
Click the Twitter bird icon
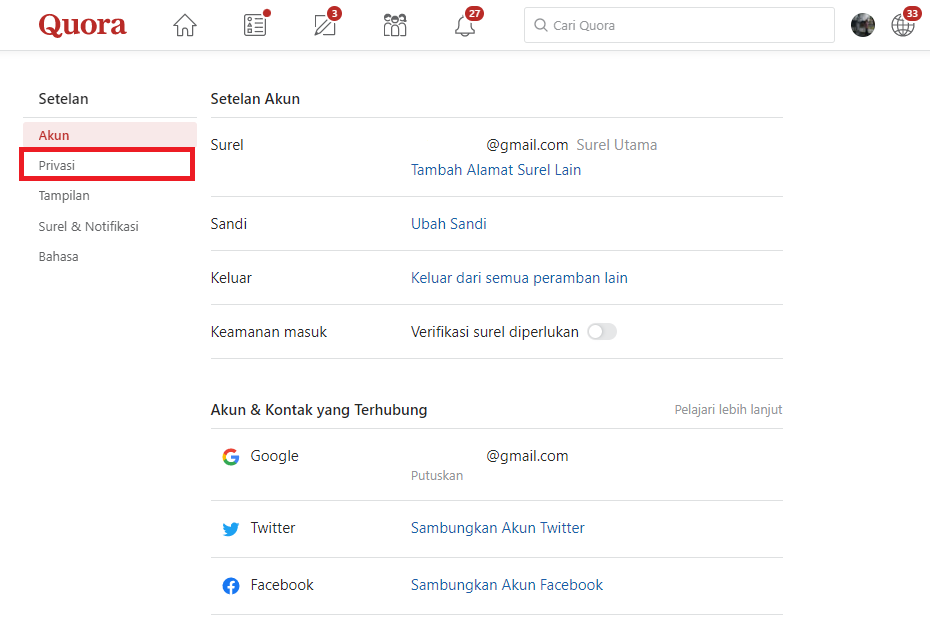[231, 528]
